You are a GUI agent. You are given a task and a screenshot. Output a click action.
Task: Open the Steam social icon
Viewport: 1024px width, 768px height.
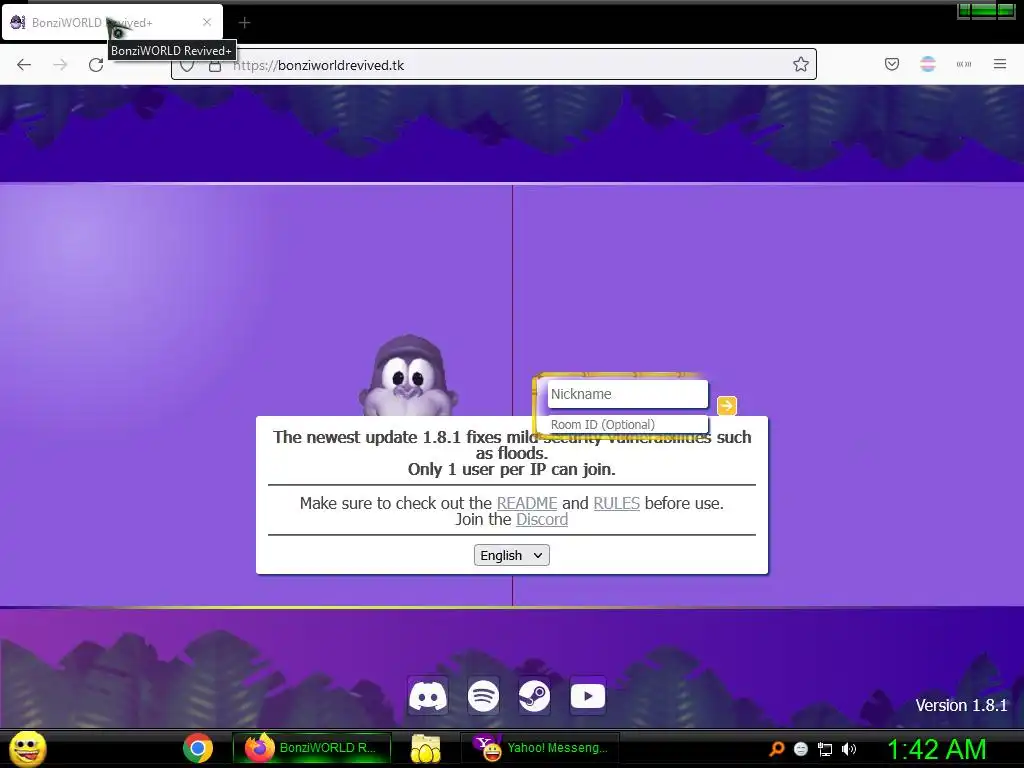(x=534, y=696)
